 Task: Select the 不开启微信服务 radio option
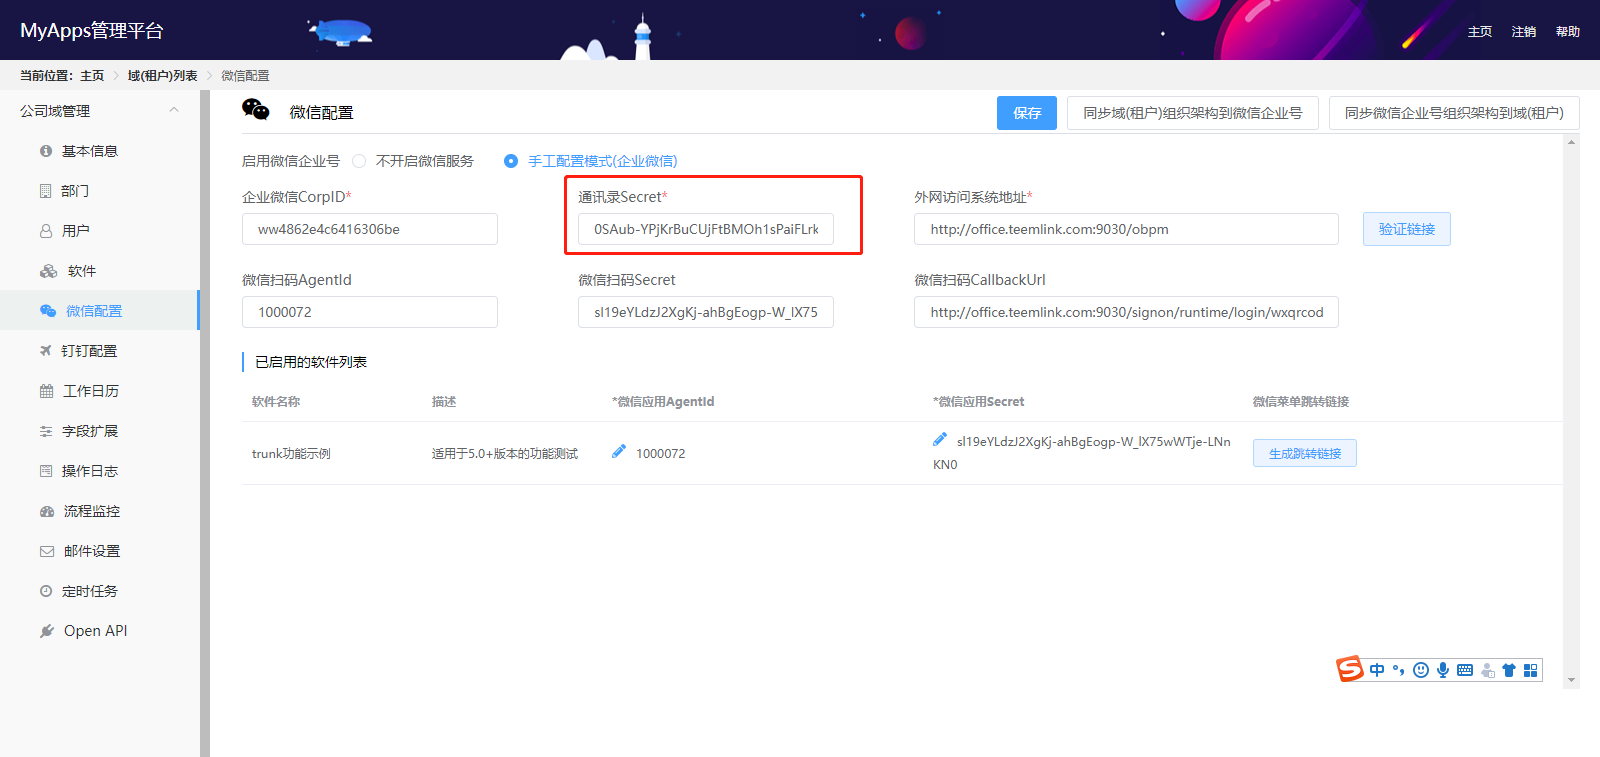(359, 161)
